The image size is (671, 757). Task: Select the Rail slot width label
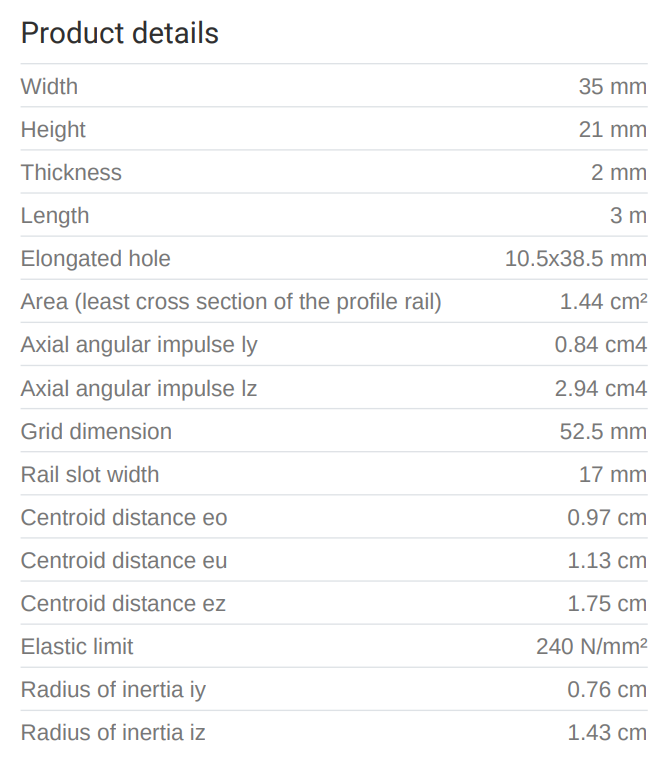[x=89, y=474]
